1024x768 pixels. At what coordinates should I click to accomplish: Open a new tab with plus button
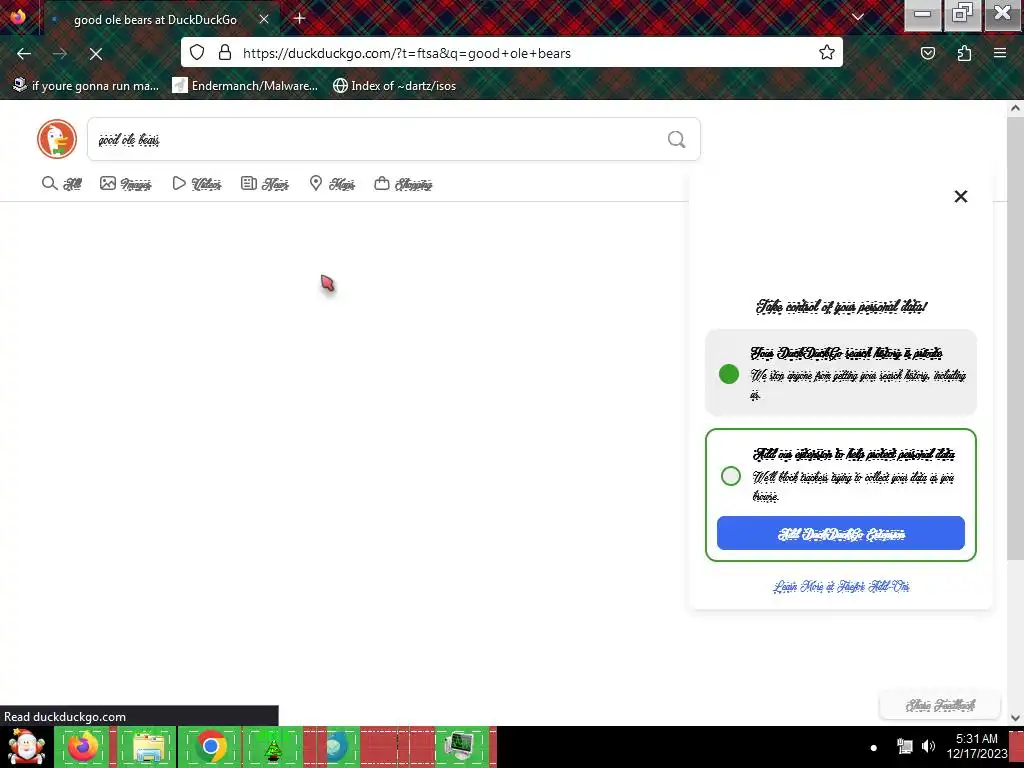pos(300,18)
